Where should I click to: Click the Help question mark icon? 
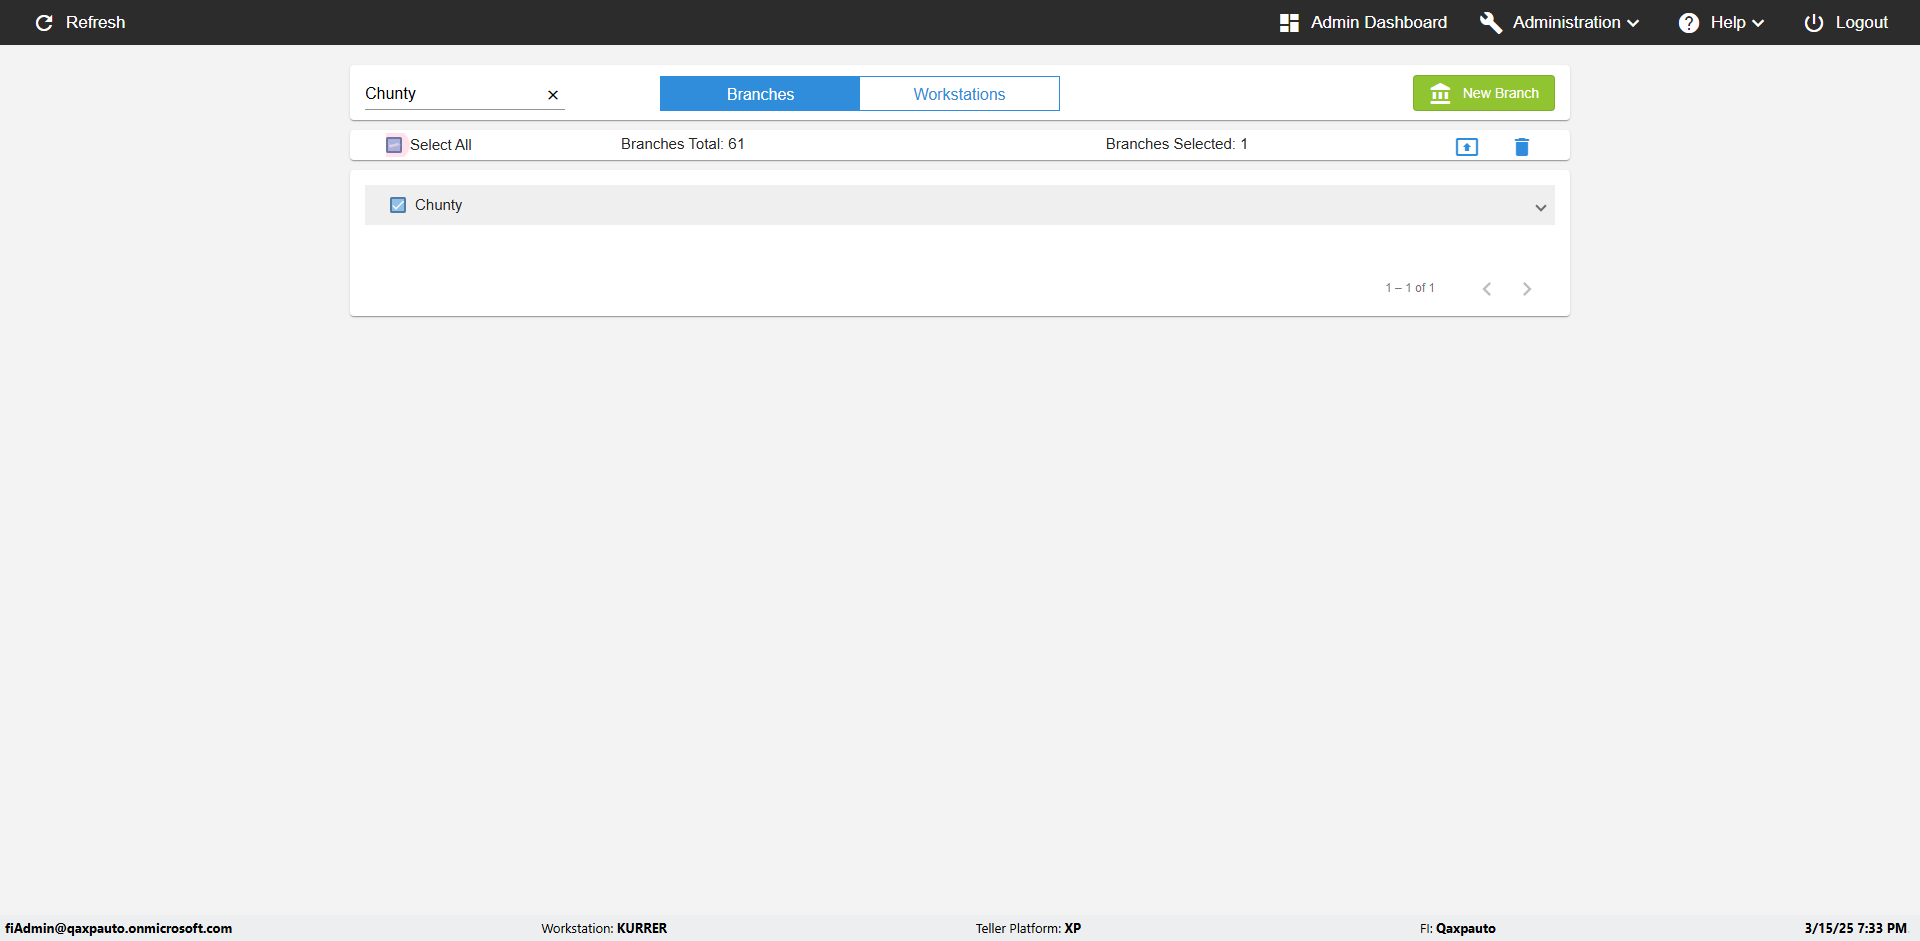pos(1689,23)
